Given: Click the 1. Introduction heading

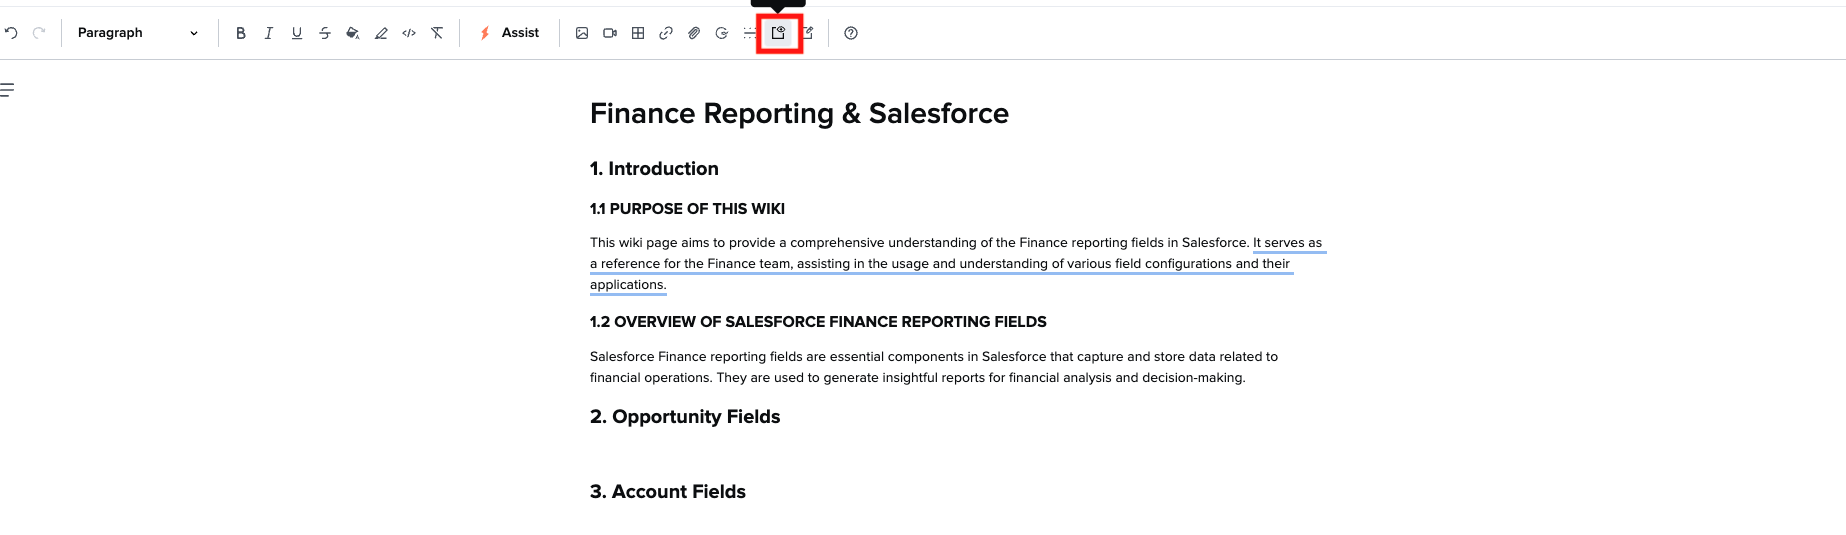Looking at the screenshot, I should click(654, 169).
